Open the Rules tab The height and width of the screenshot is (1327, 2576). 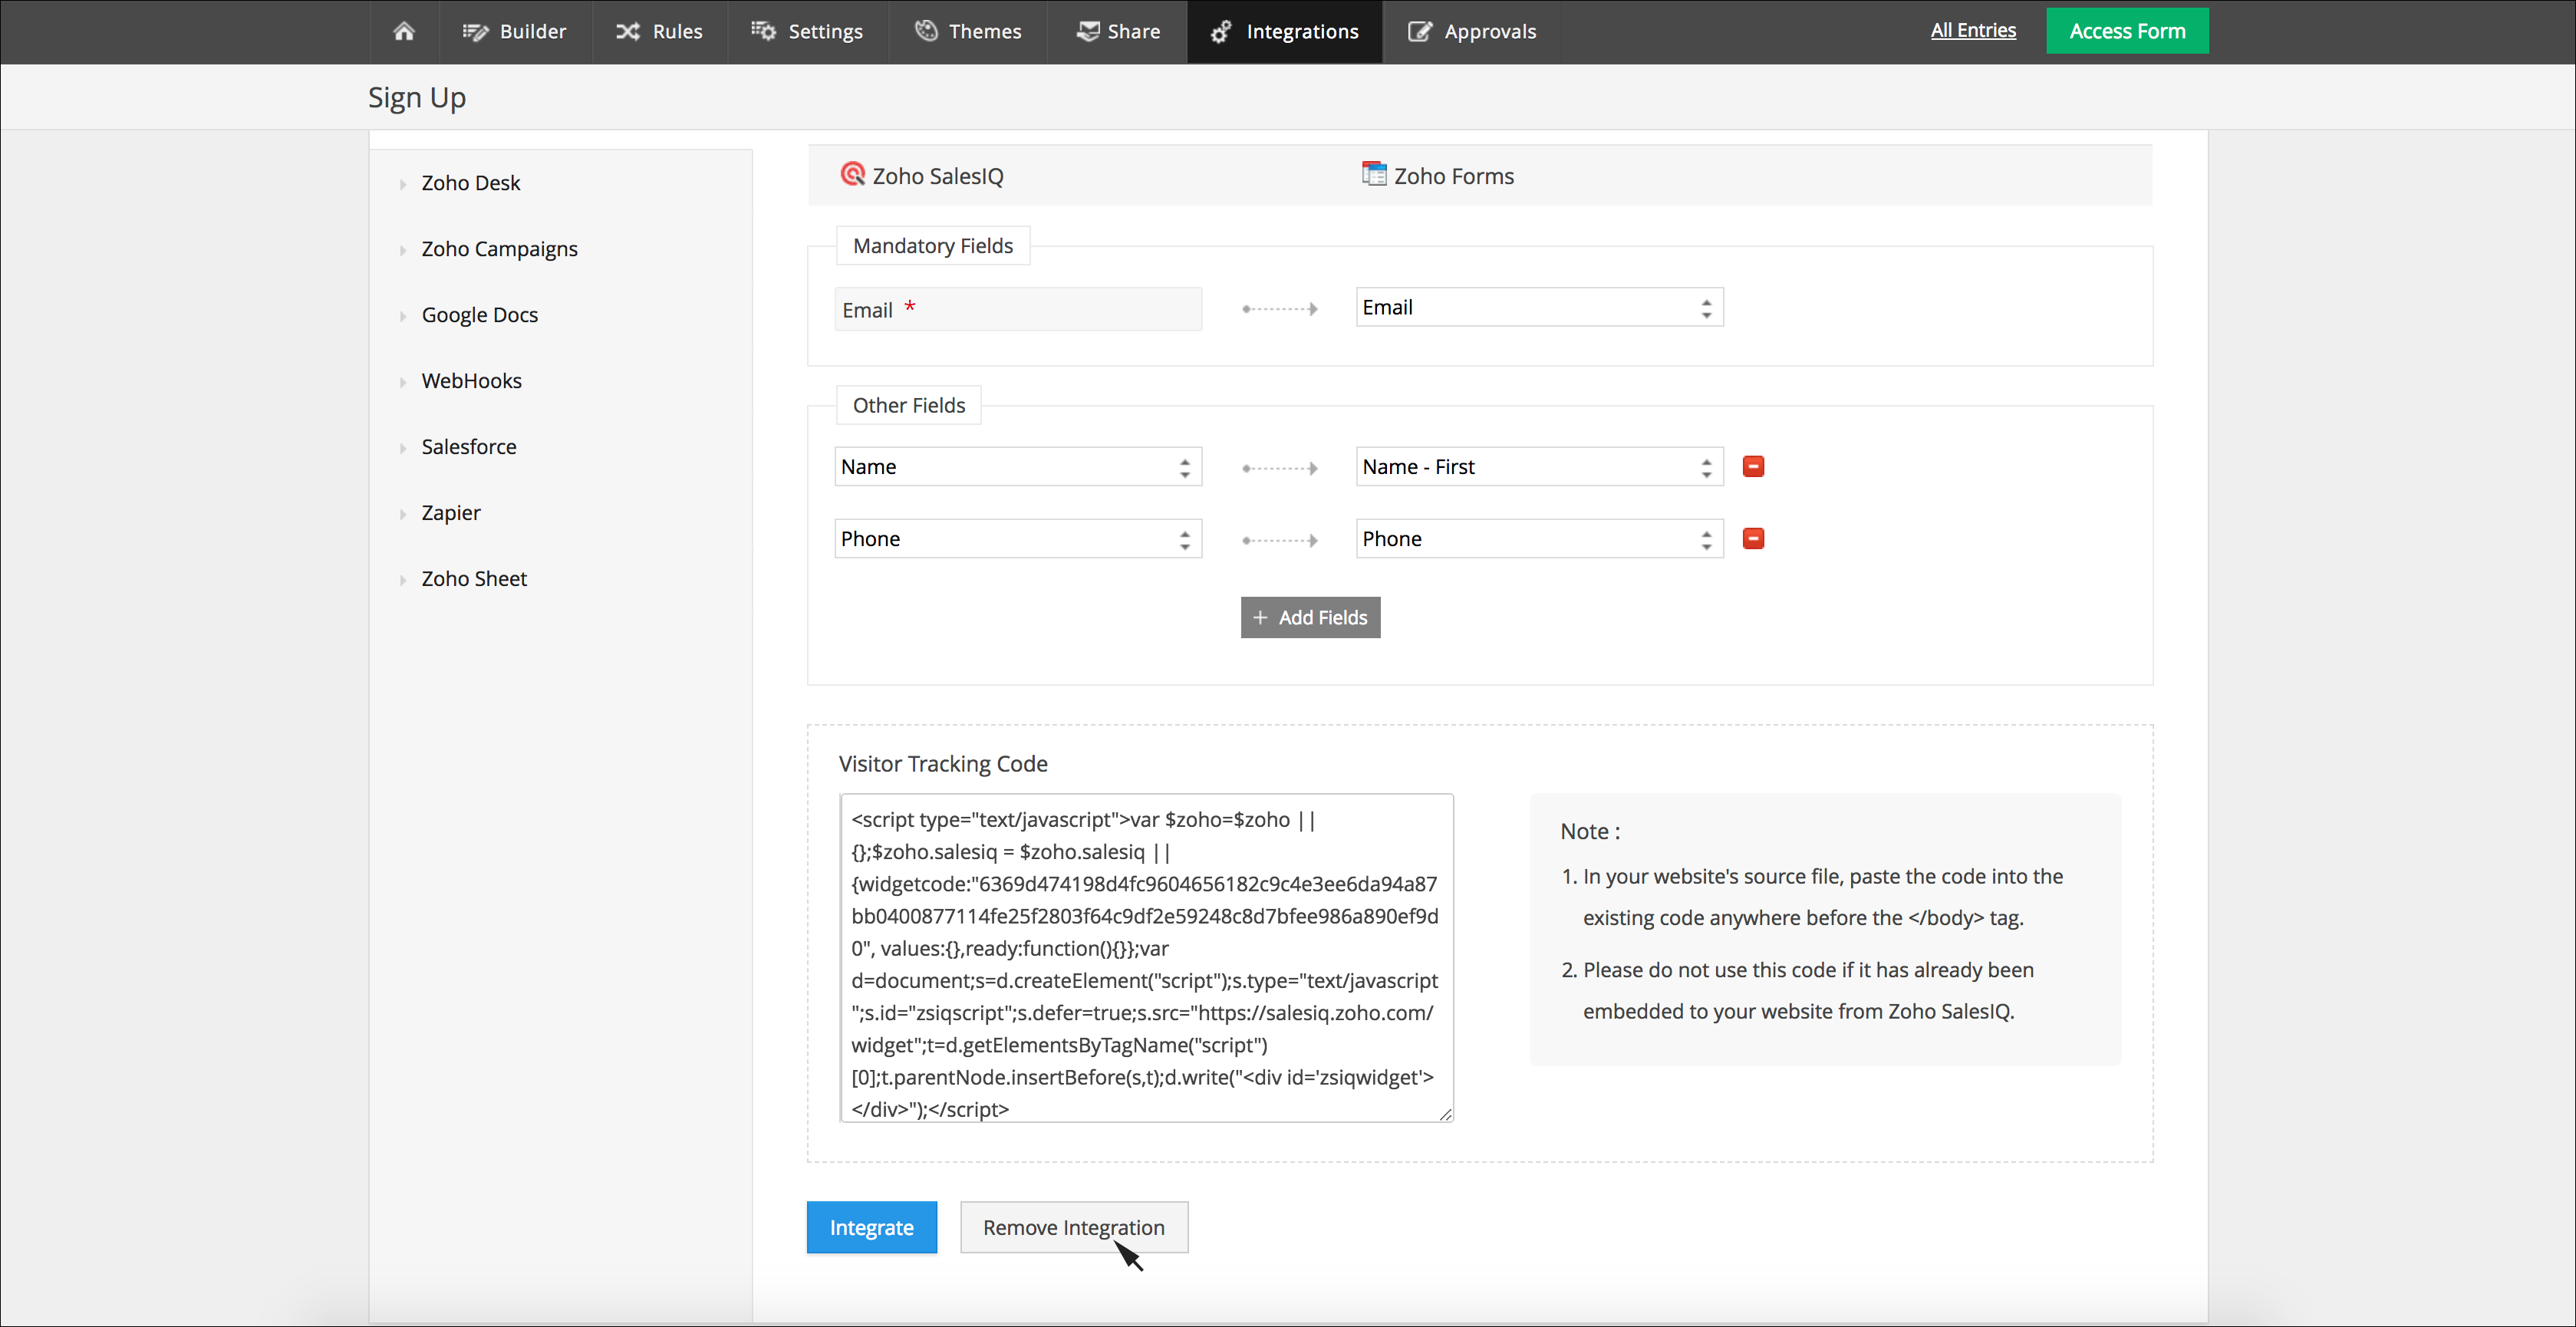click(x=659, y=31)
